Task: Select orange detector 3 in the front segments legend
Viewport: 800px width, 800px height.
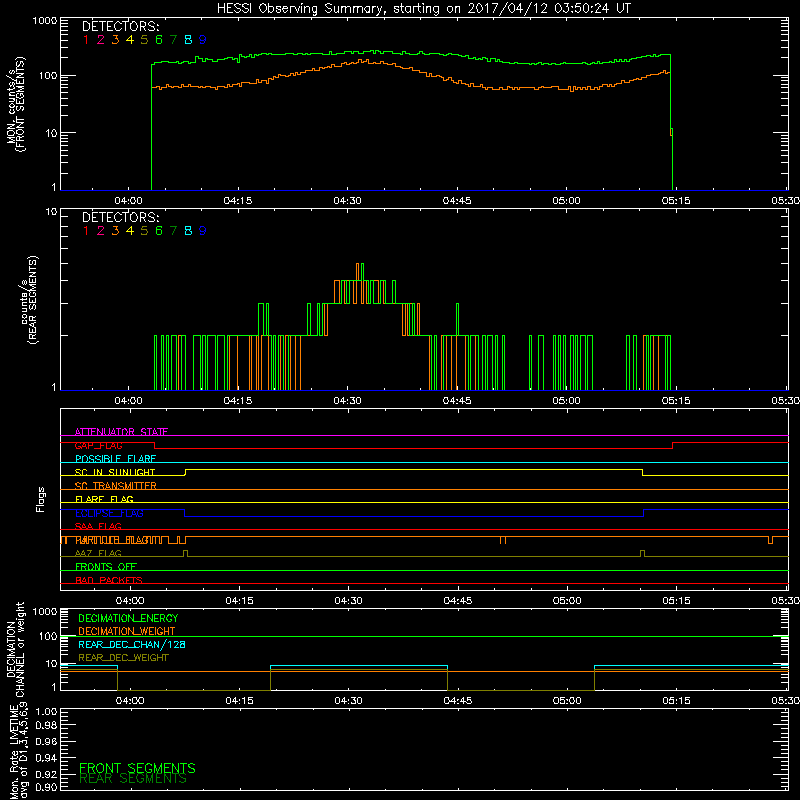Action: pyautogui.click(x=115, y=39)
